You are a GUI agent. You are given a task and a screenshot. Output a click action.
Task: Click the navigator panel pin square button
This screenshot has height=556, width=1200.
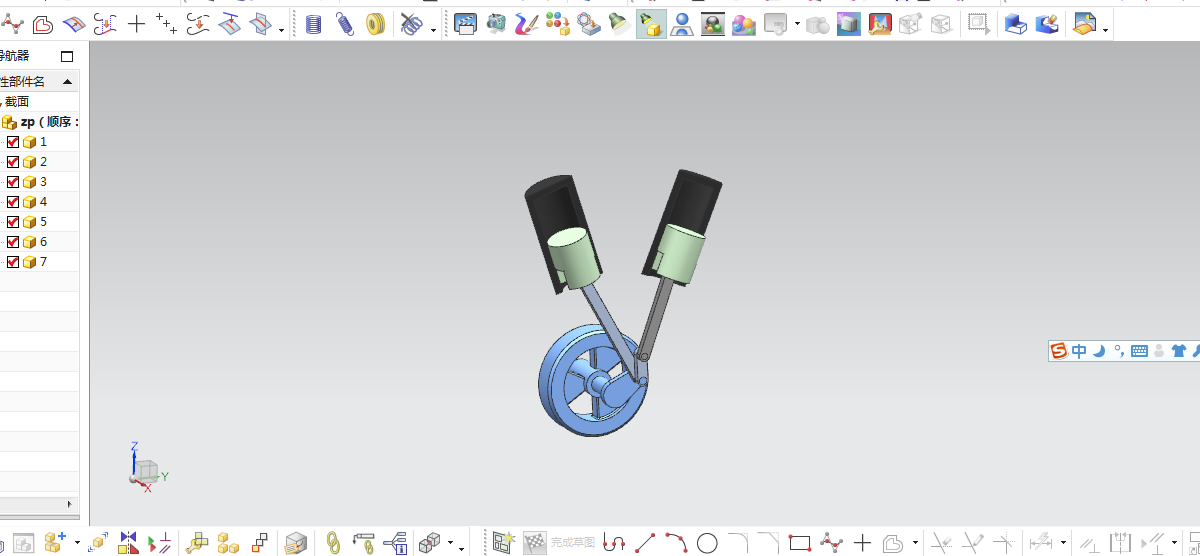[x=67, y=57]
